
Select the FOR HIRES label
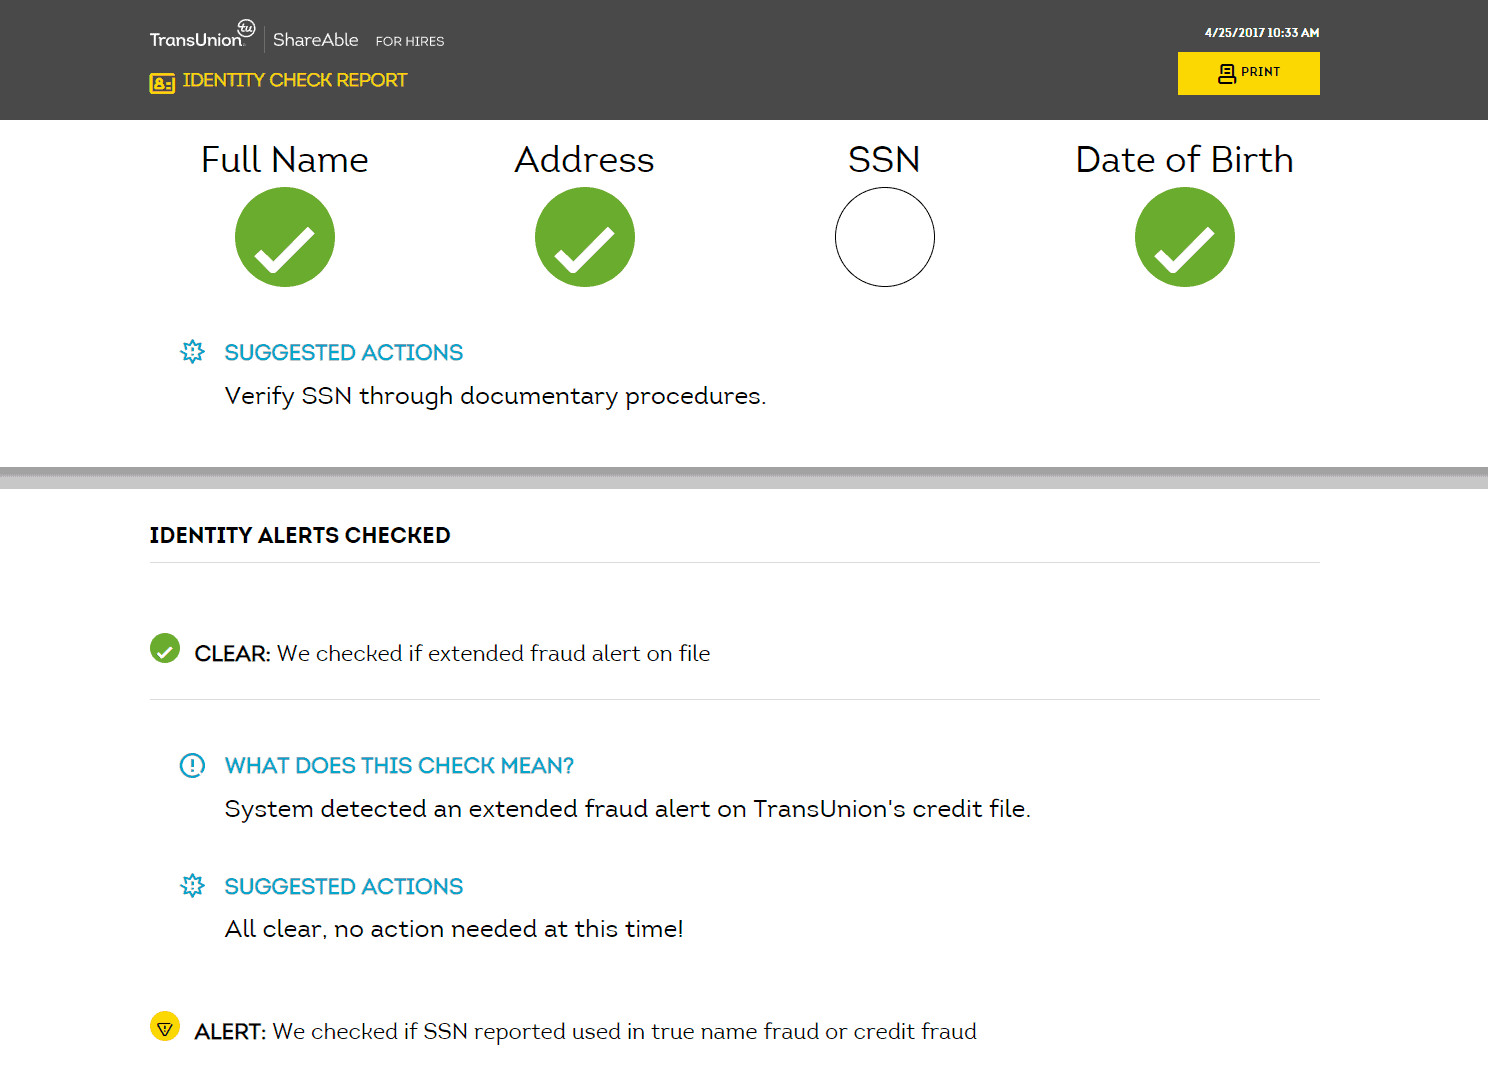(410, 41)
